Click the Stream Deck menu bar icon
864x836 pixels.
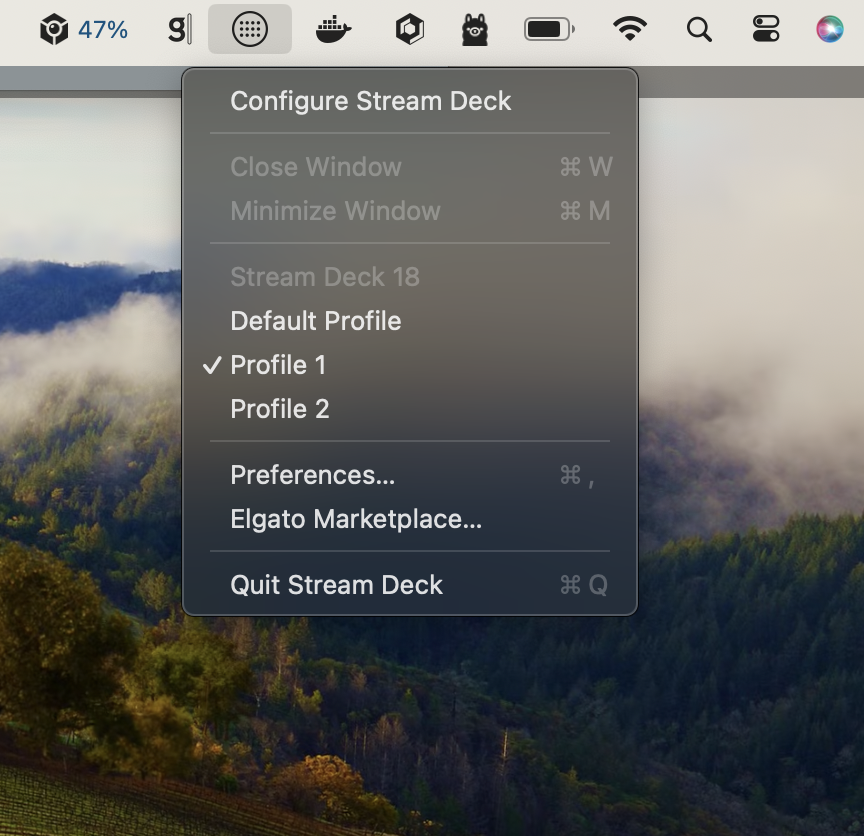[250, 29]
